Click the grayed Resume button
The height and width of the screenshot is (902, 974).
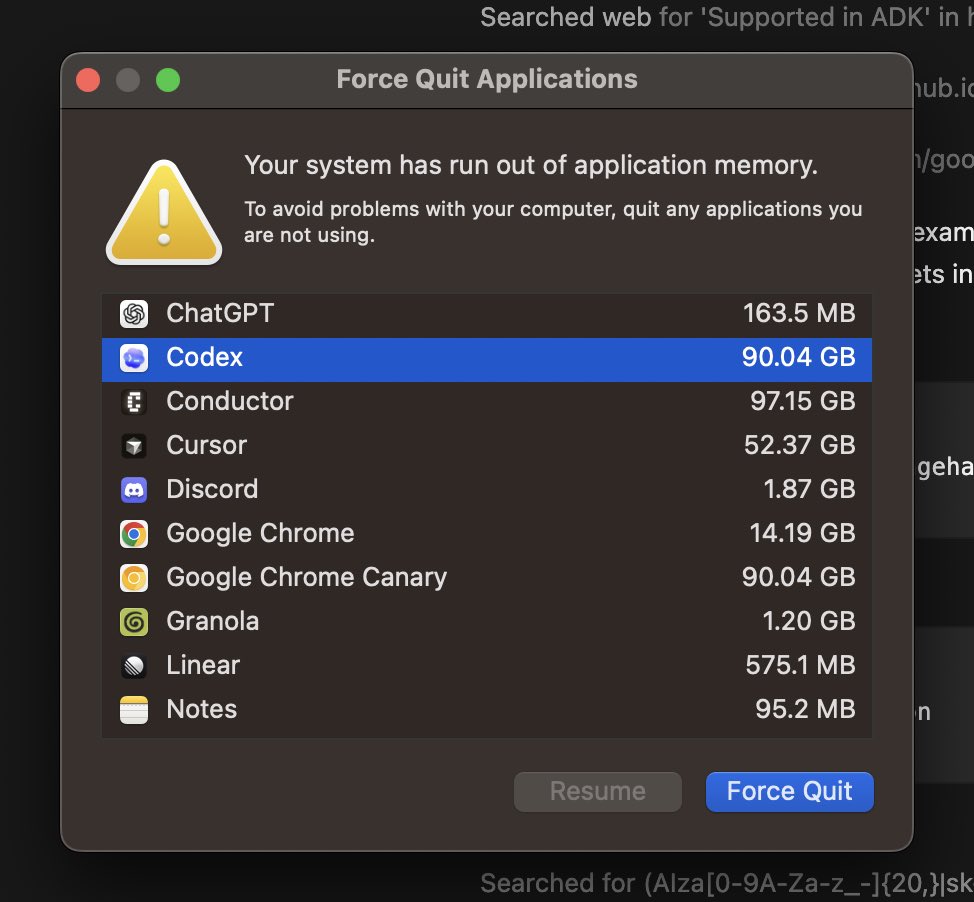pyautogui.click(x=597, y=792)
